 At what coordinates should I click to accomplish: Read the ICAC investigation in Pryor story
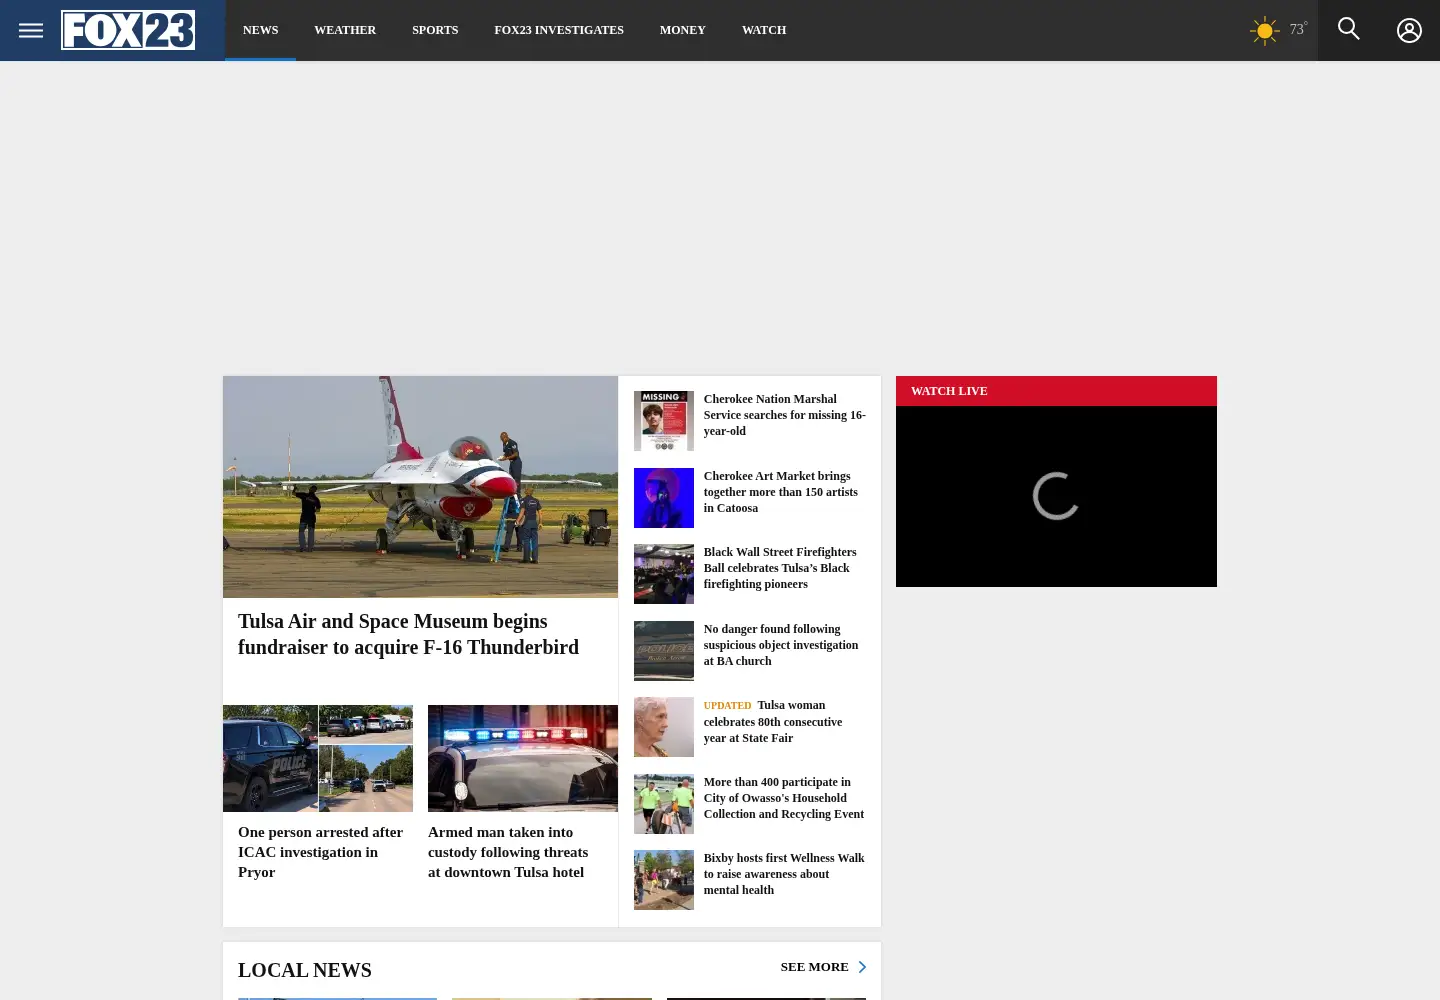[x=320, y=852]
